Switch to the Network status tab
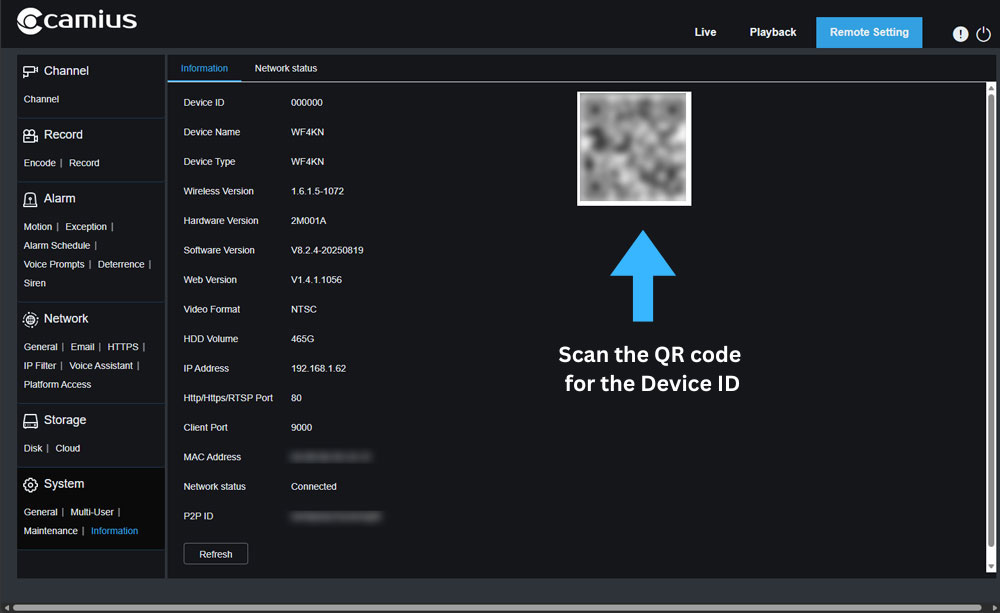The image size is (1000, 613). coord(286,68)
